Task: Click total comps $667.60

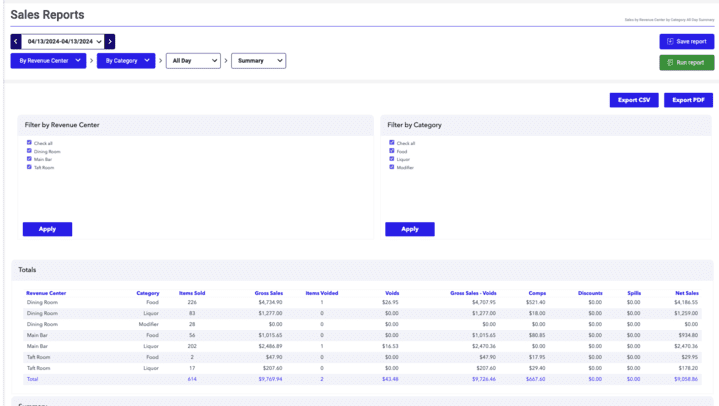Action: click(x=536, y=379)
